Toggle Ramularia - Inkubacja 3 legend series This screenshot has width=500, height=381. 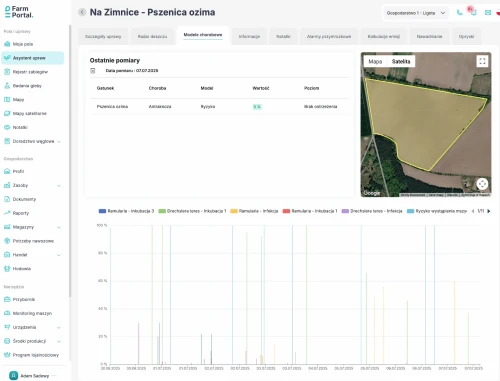tap(126, 211)
